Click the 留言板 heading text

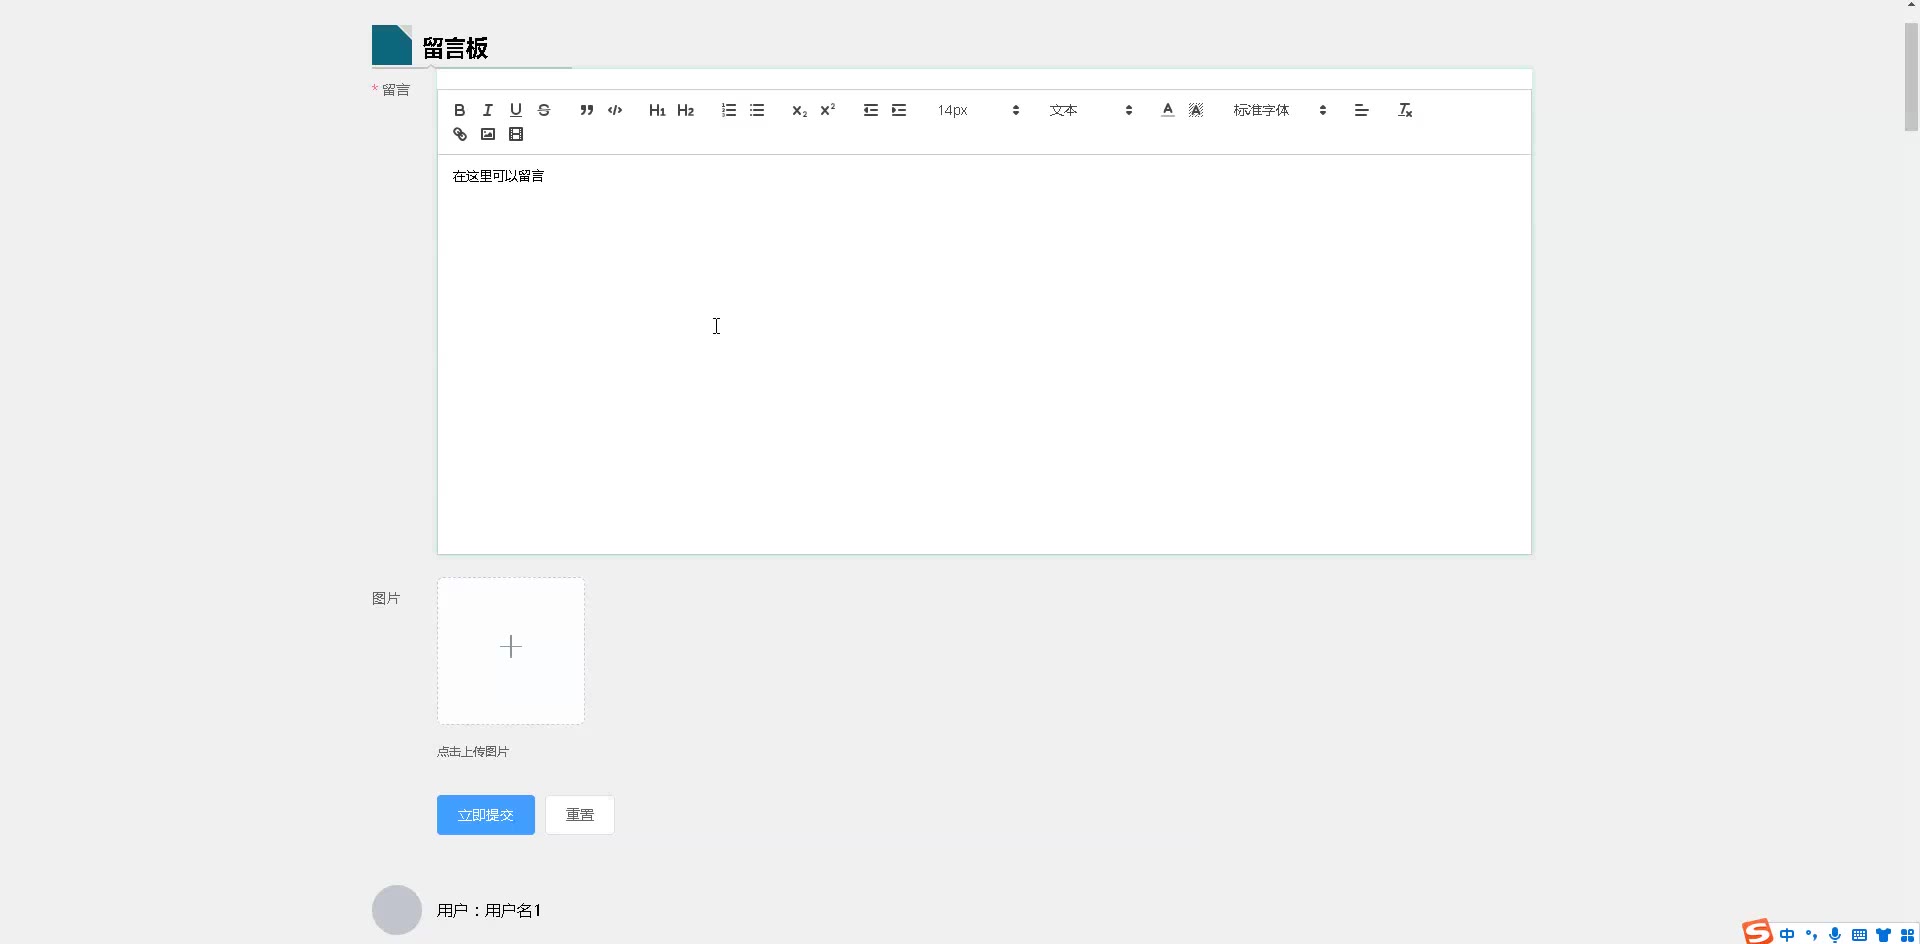tap(455, 48)
